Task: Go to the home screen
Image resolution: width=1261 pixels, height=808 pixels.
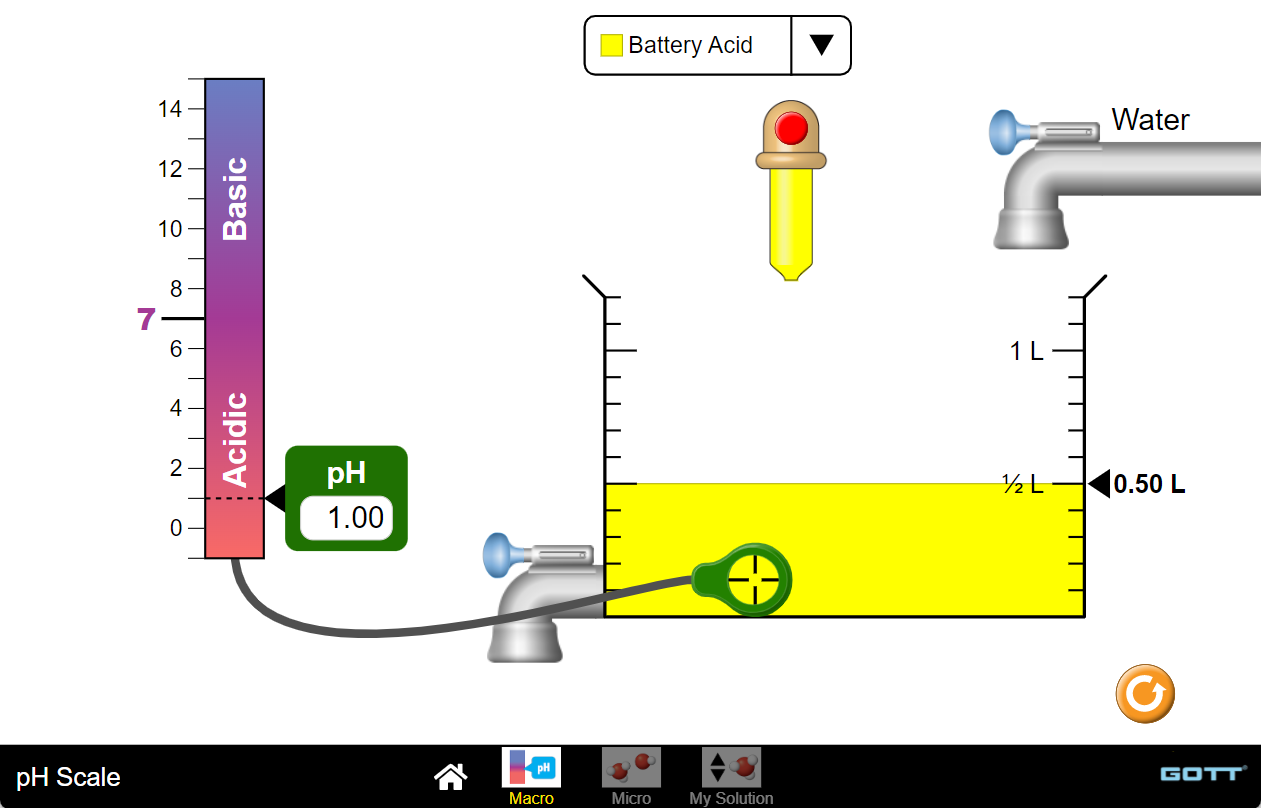Action: pos(450,776)
